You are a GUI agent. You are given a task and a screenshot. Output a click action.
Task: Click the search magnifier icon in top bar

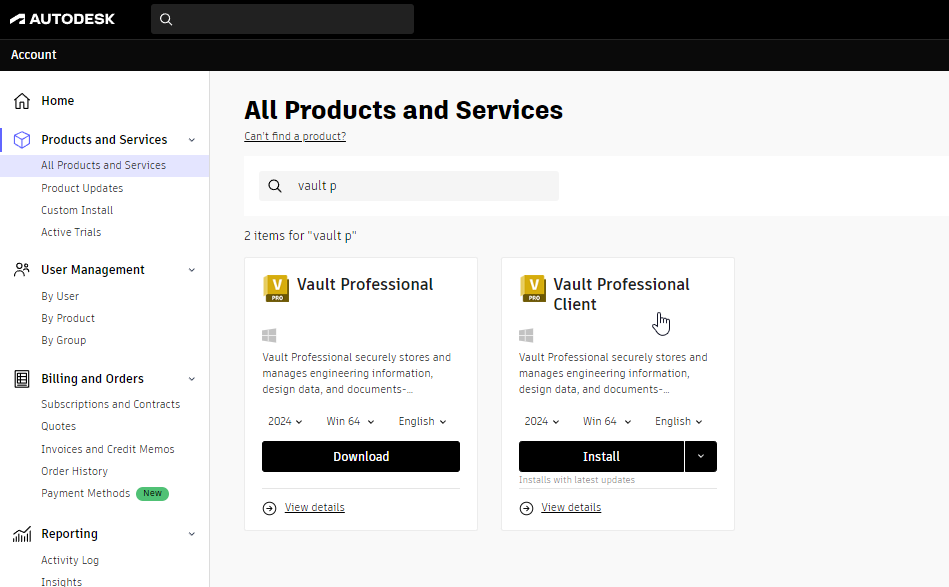pyautogui.click(x=167, y=19)
